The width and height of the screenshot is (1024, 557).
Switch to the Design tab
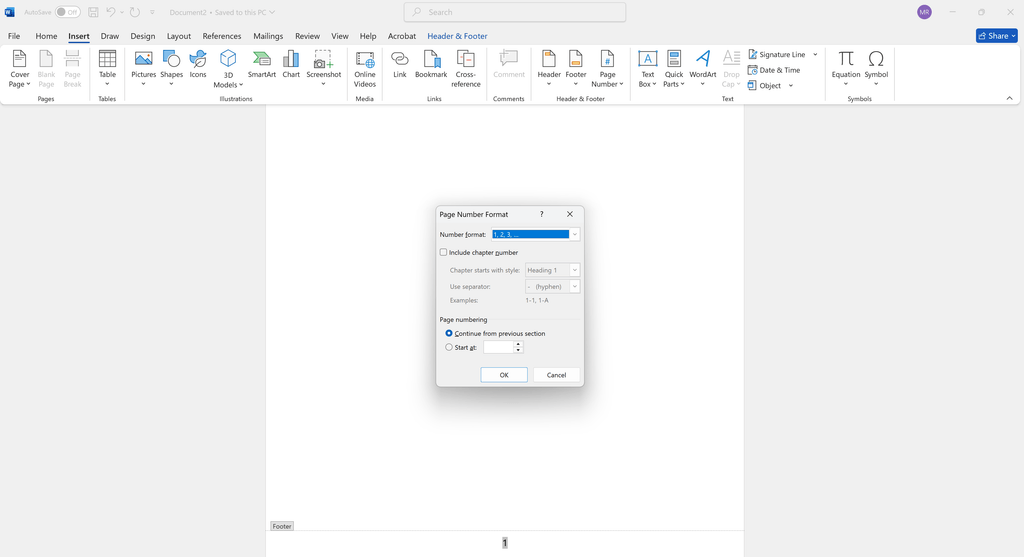pyautogui.click(x=142, y=36)
